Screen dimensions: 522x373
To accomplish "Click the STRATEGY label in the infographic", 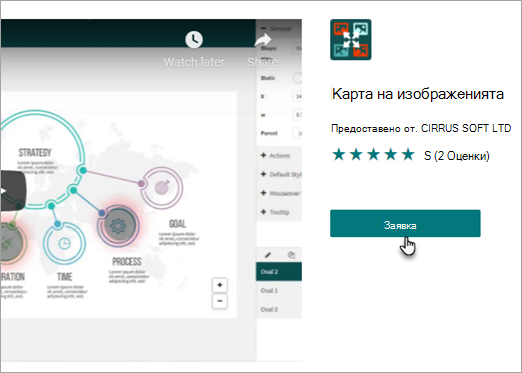I will point(35,153).
